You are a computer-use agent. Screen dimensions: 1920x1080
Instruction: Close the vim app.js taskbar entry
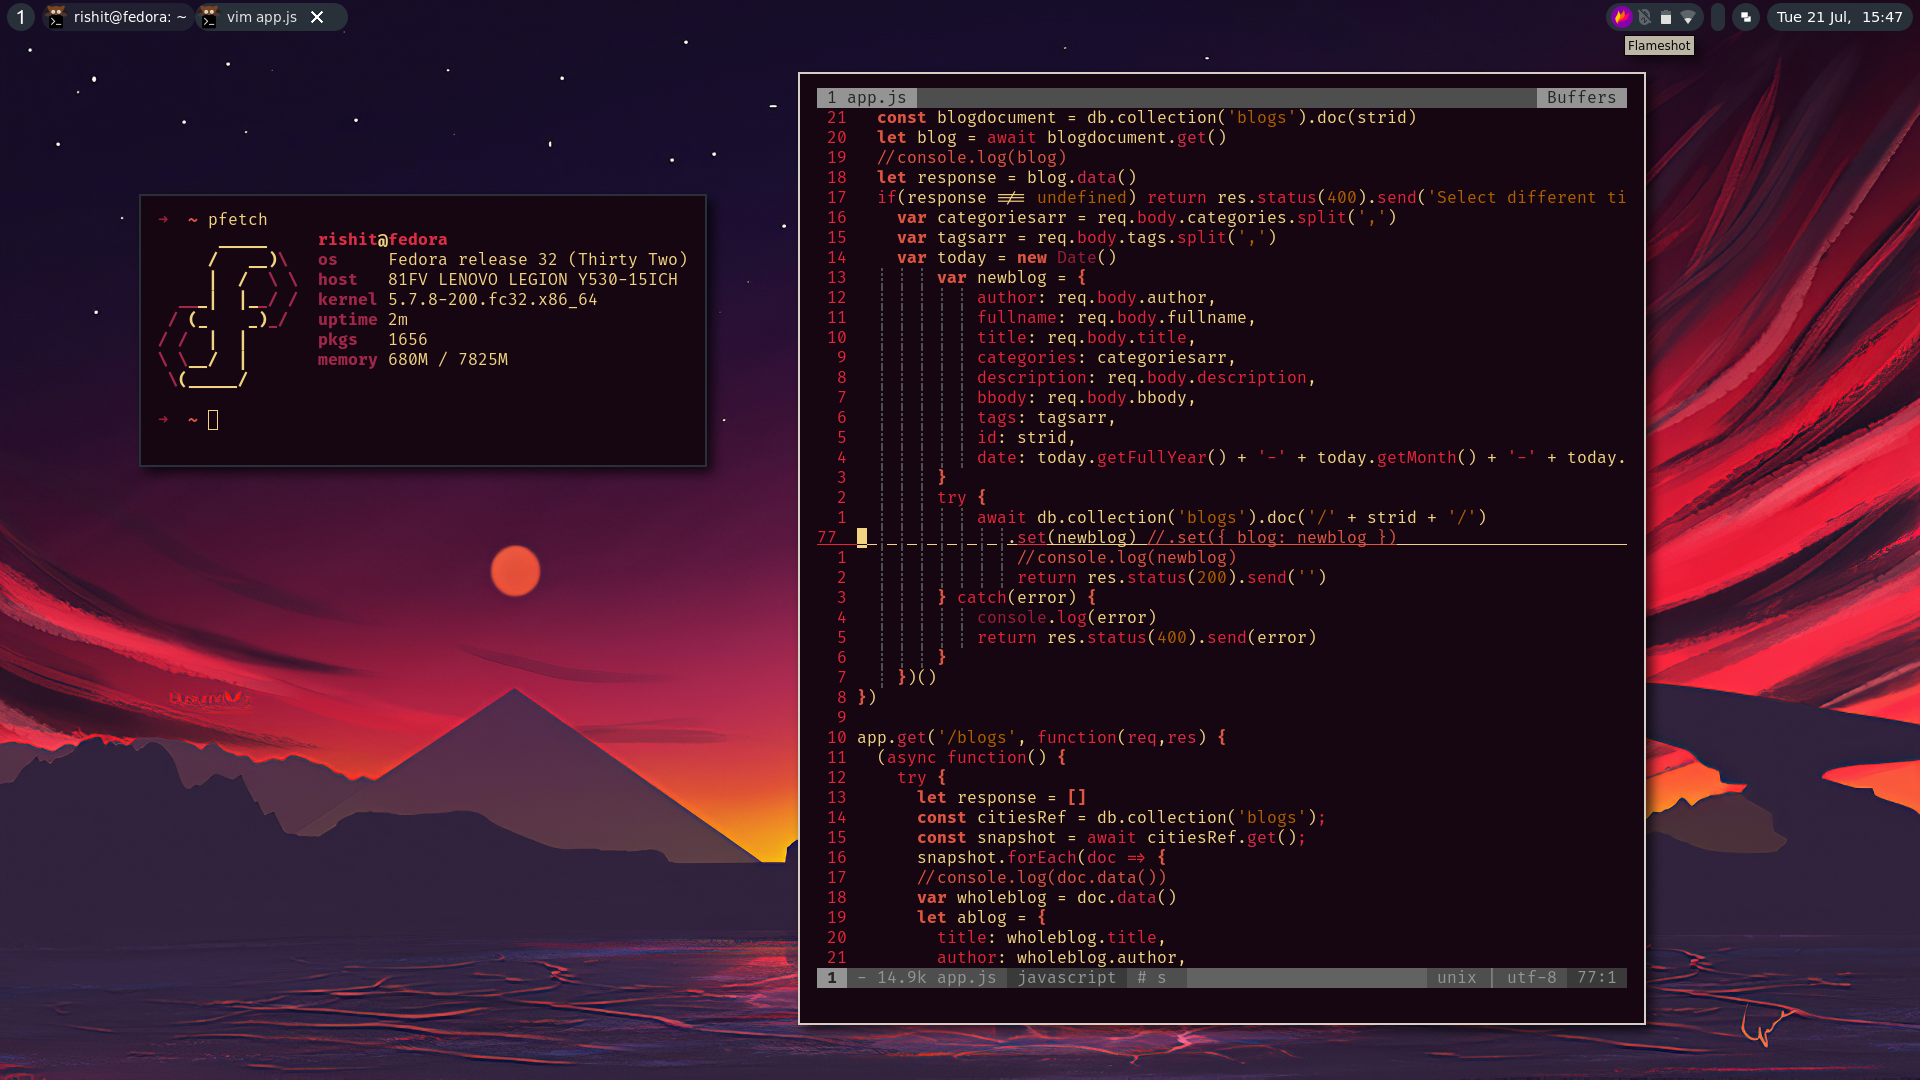tap(317, 17)
